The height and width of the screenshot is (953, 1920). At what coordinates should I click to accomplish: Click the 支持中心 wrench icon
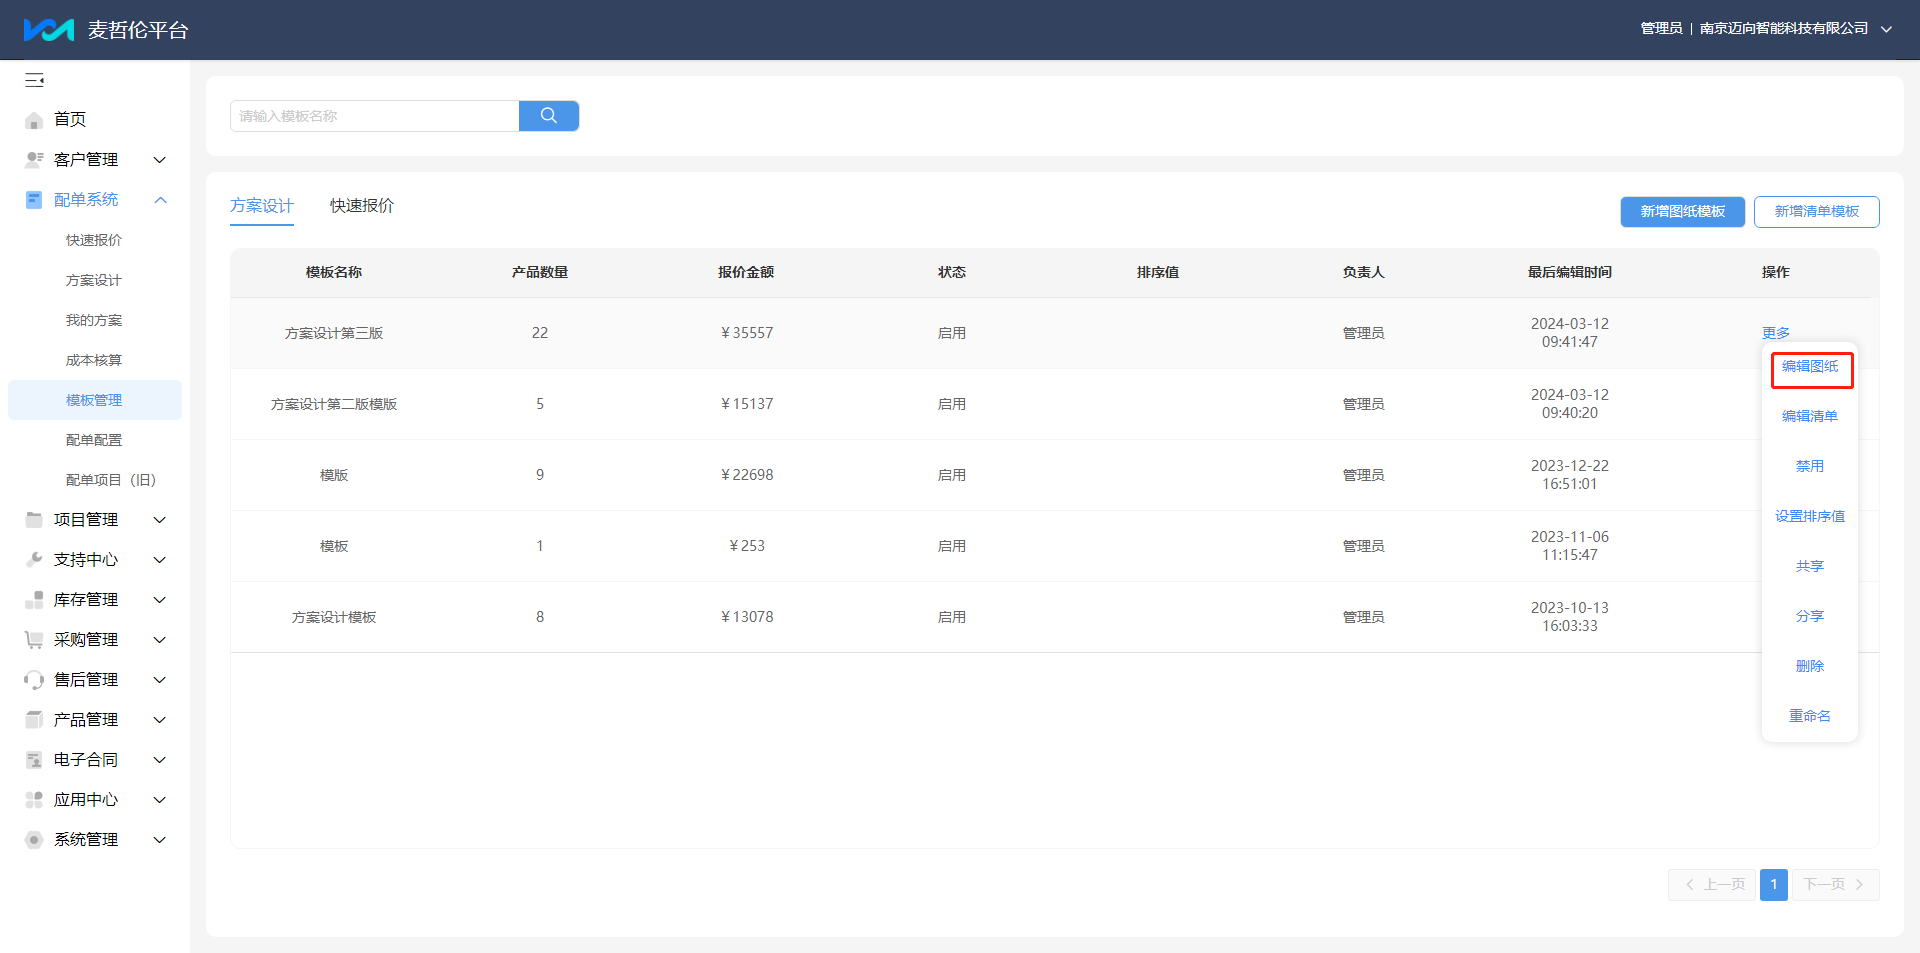[x=34, y=560]
